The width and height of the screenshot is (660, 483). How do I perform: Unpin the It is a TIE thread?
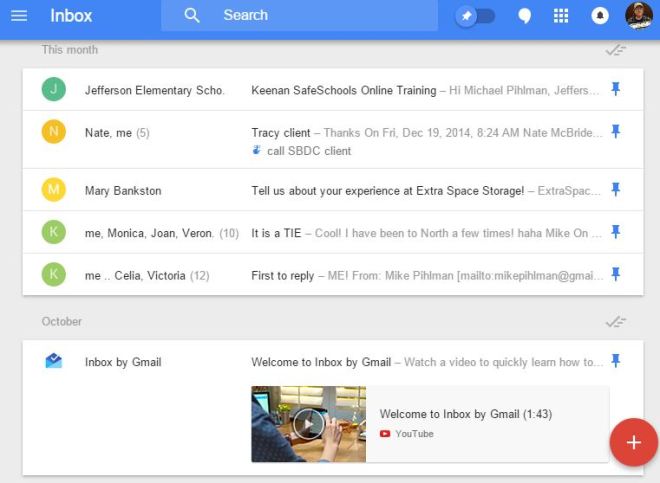point(616,232)
